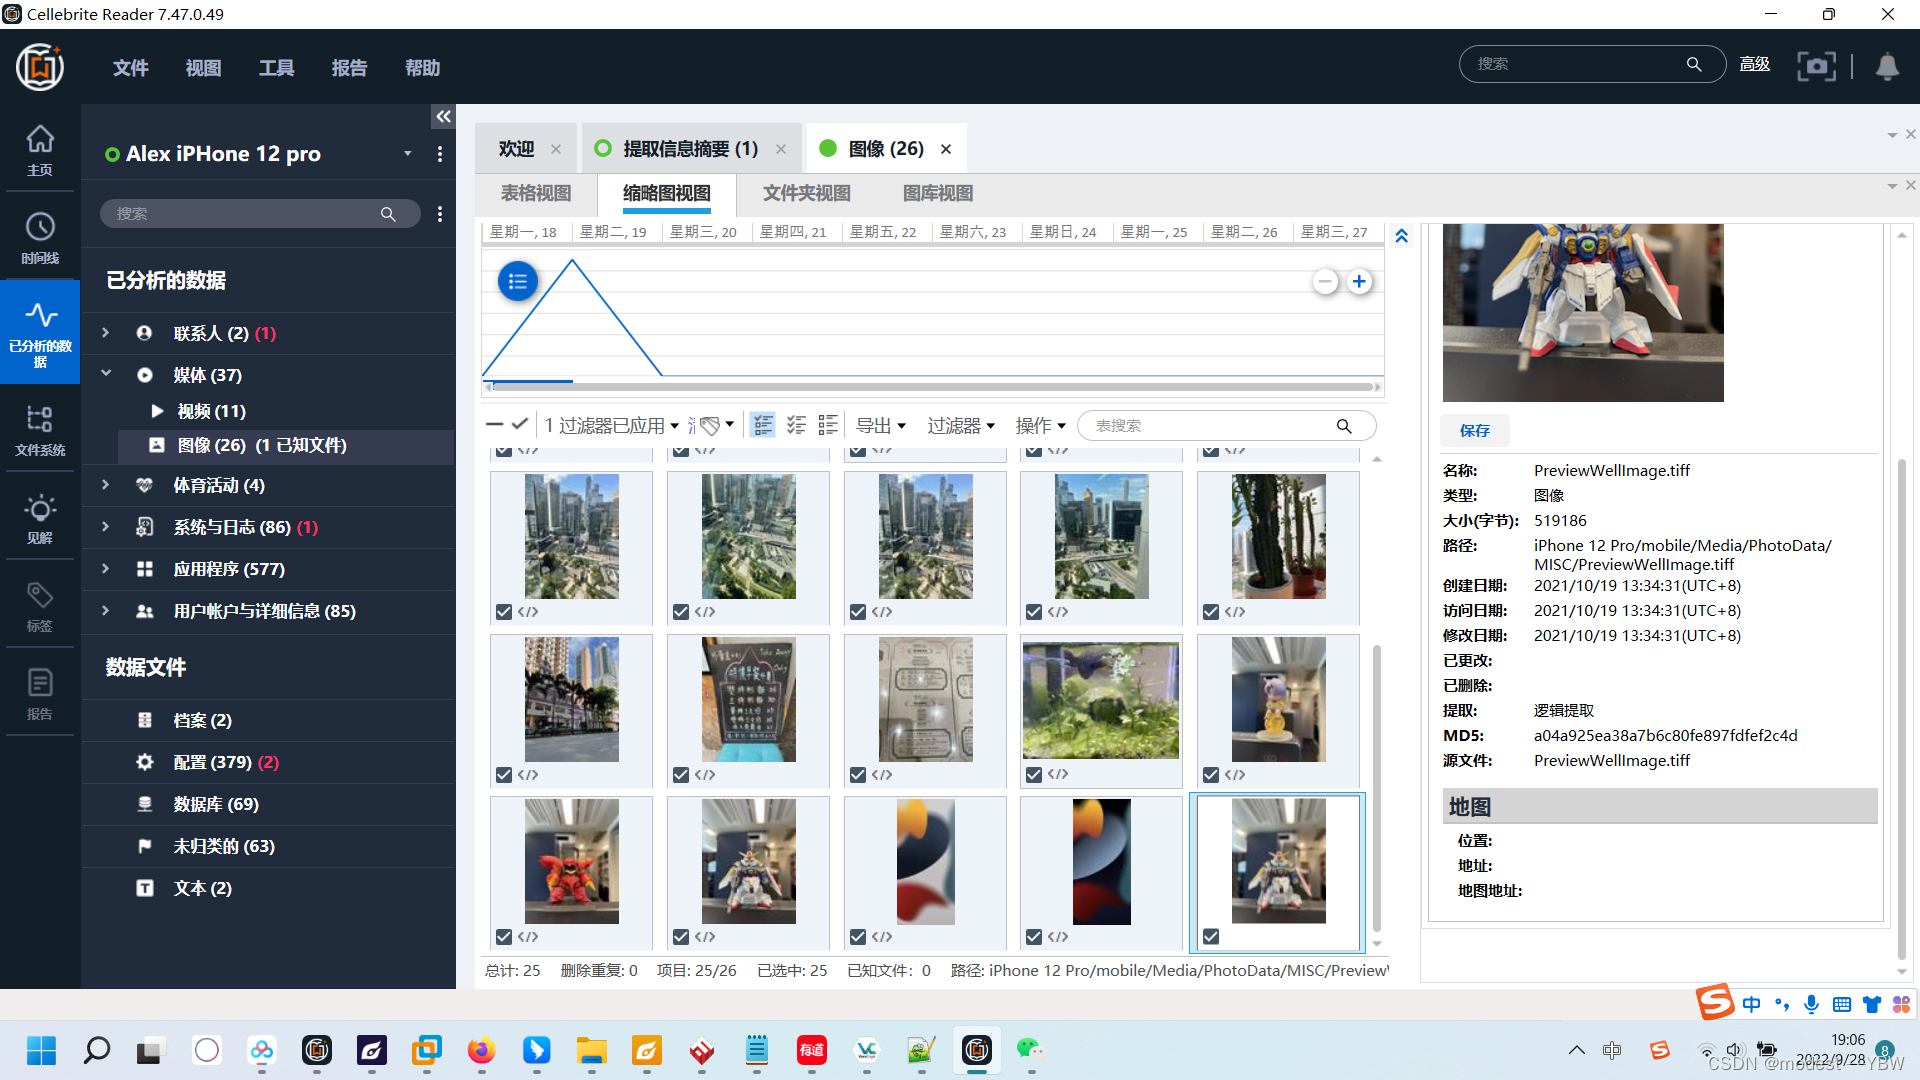This screenshot has height=1080, width=1920.
Task: Uncheck the cactus plant image checkbox
Action: click(1211, 612)
